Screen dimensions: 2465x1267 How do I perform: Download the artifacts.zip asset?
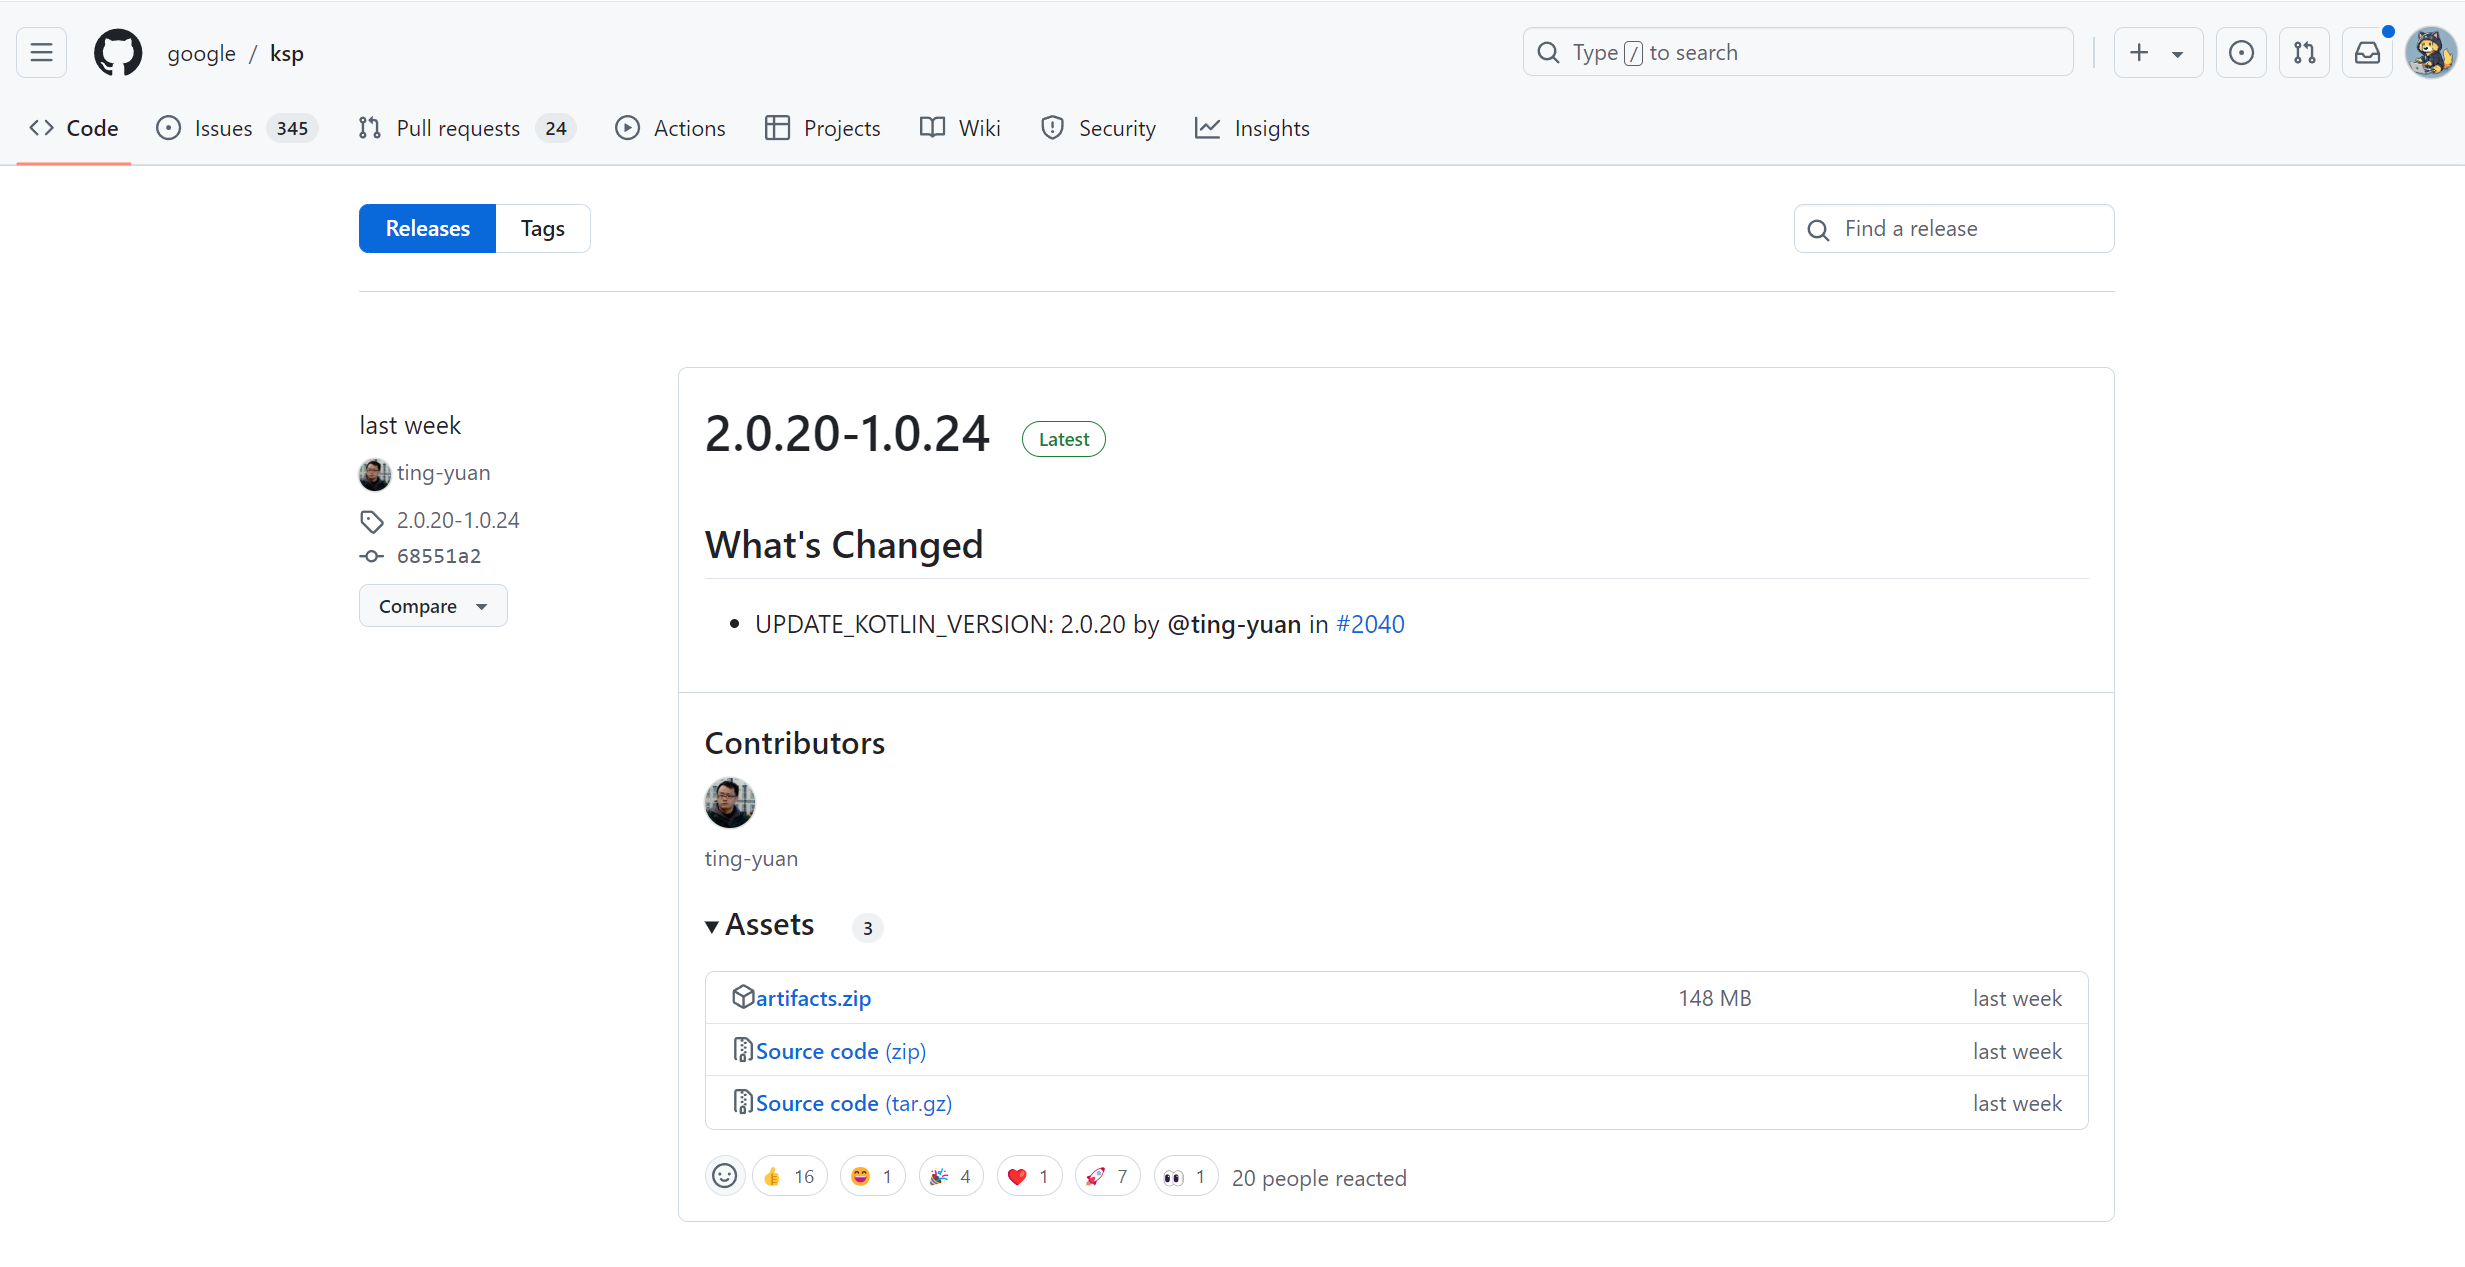pos(812,998)
